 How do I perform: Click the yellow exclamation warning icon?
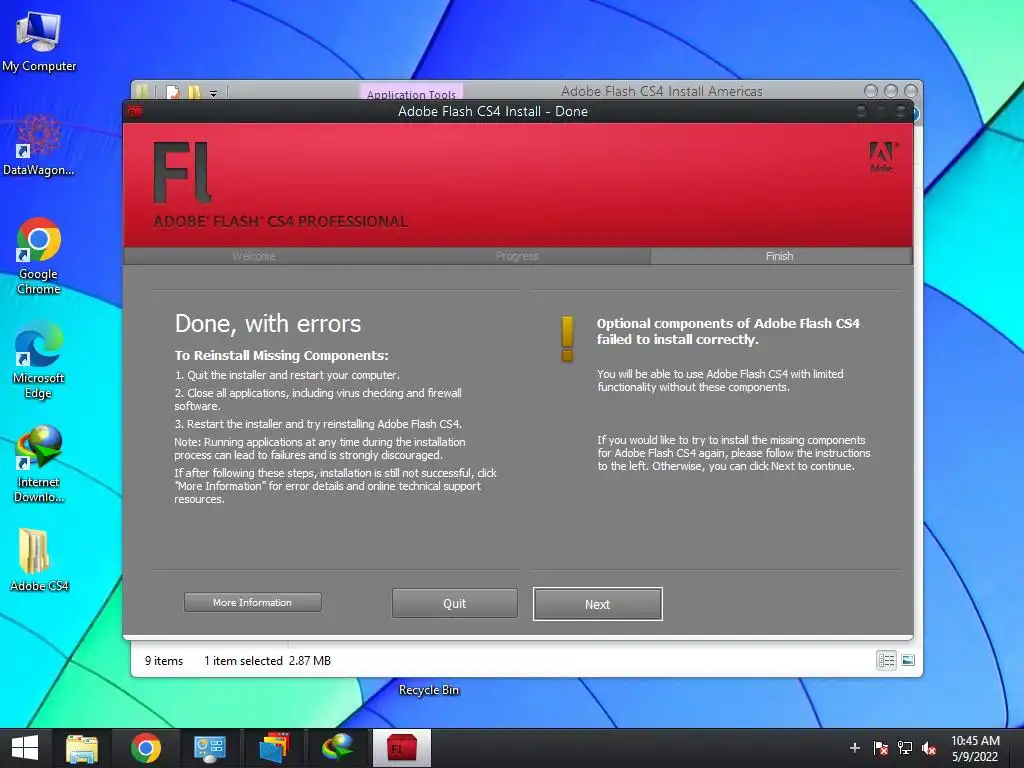(x=567, y=338)
